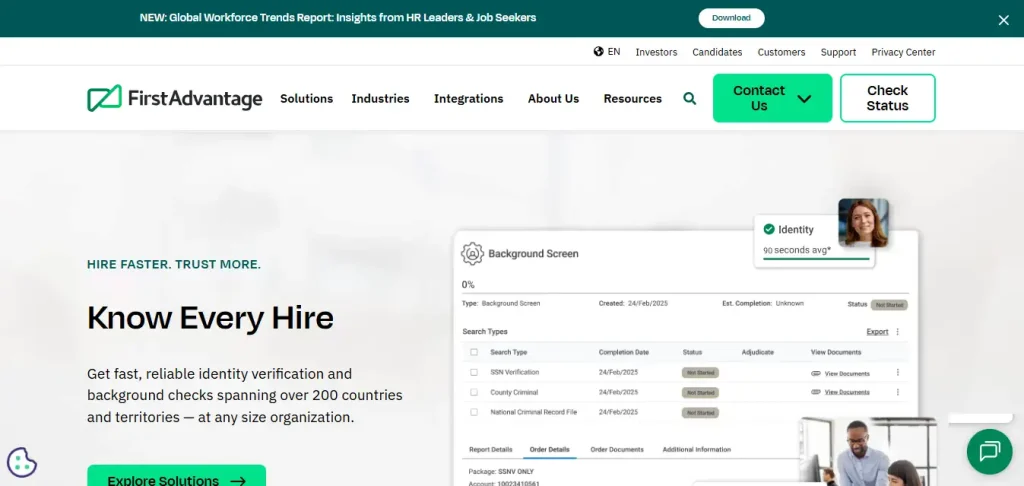This screenshot has height=486, width=1024.
Task: Visit the Support page
Action: (838, 52)
